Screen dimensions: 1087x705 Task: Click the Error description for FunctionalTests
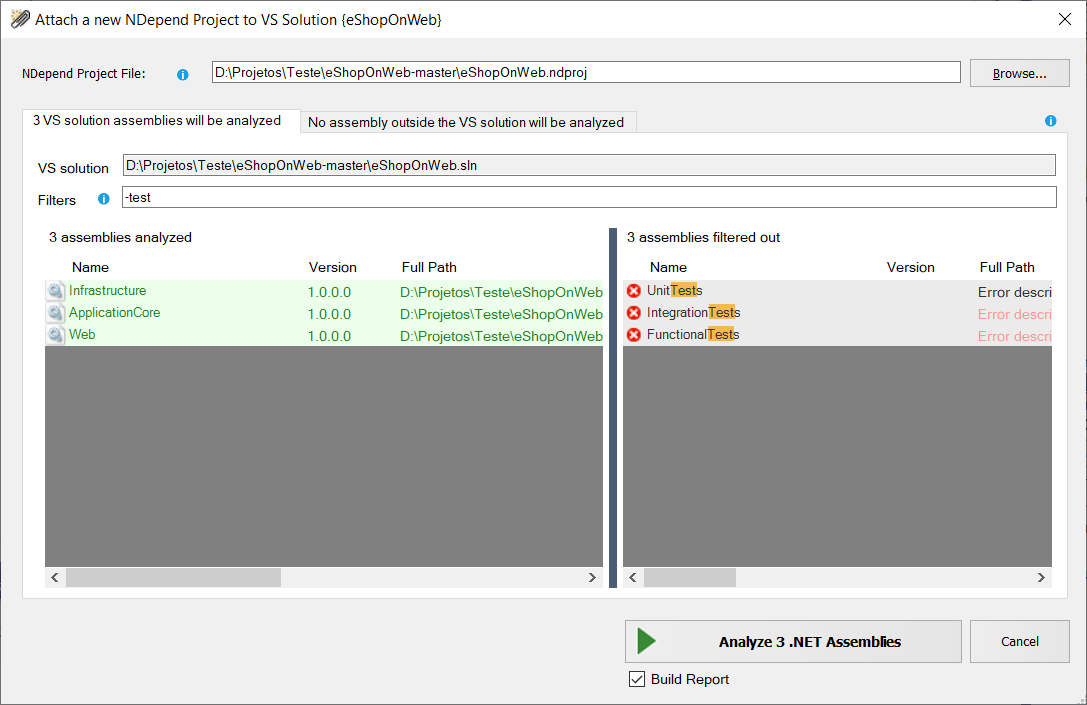[1015, 337]
